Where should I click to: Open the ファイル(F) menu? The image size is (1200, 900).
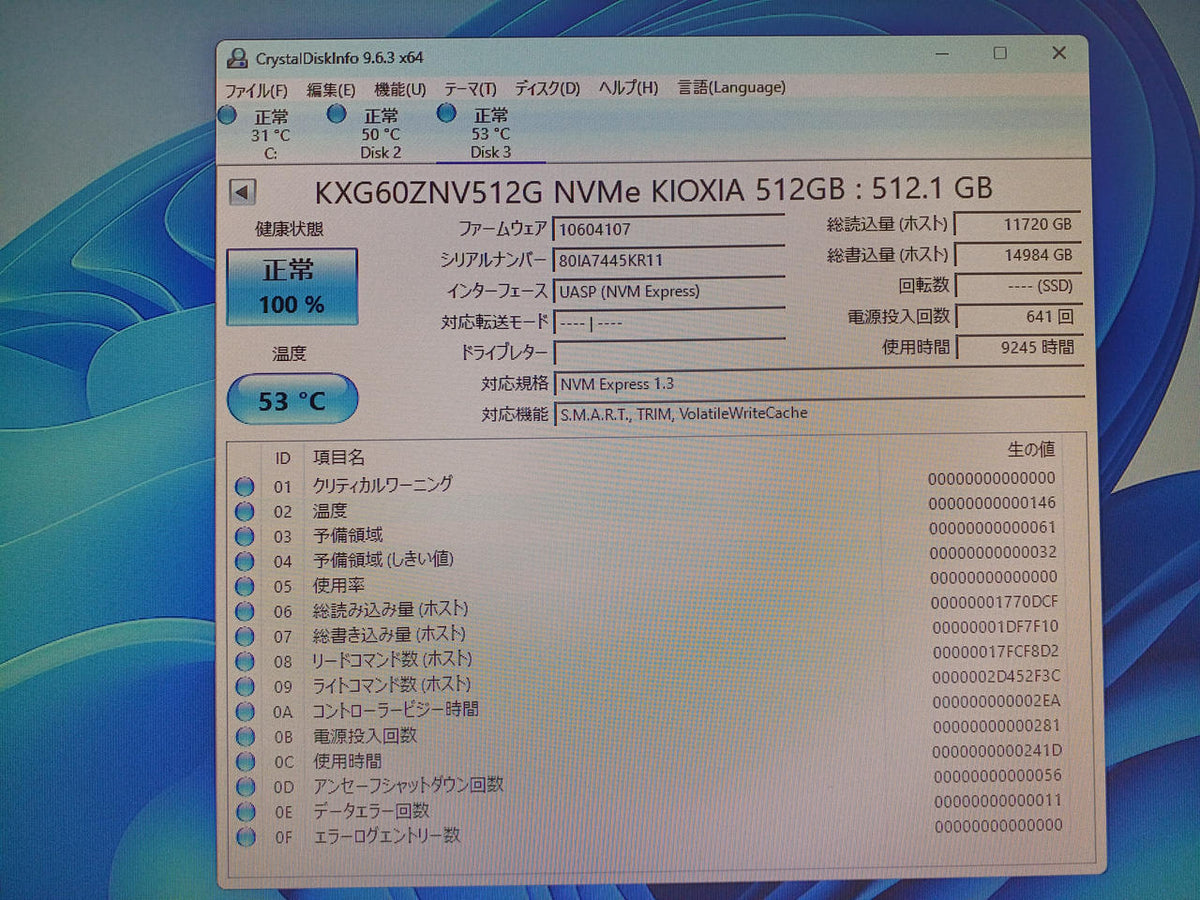click(256, 90)
